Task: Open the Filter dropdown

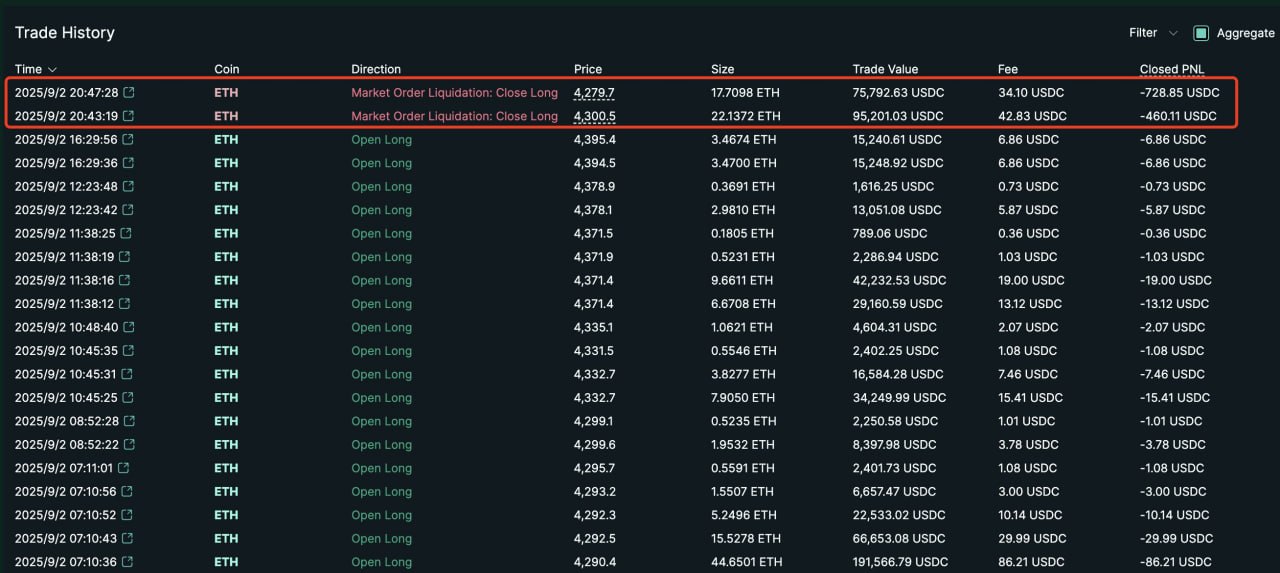Action: click(x=1153, y=33)
